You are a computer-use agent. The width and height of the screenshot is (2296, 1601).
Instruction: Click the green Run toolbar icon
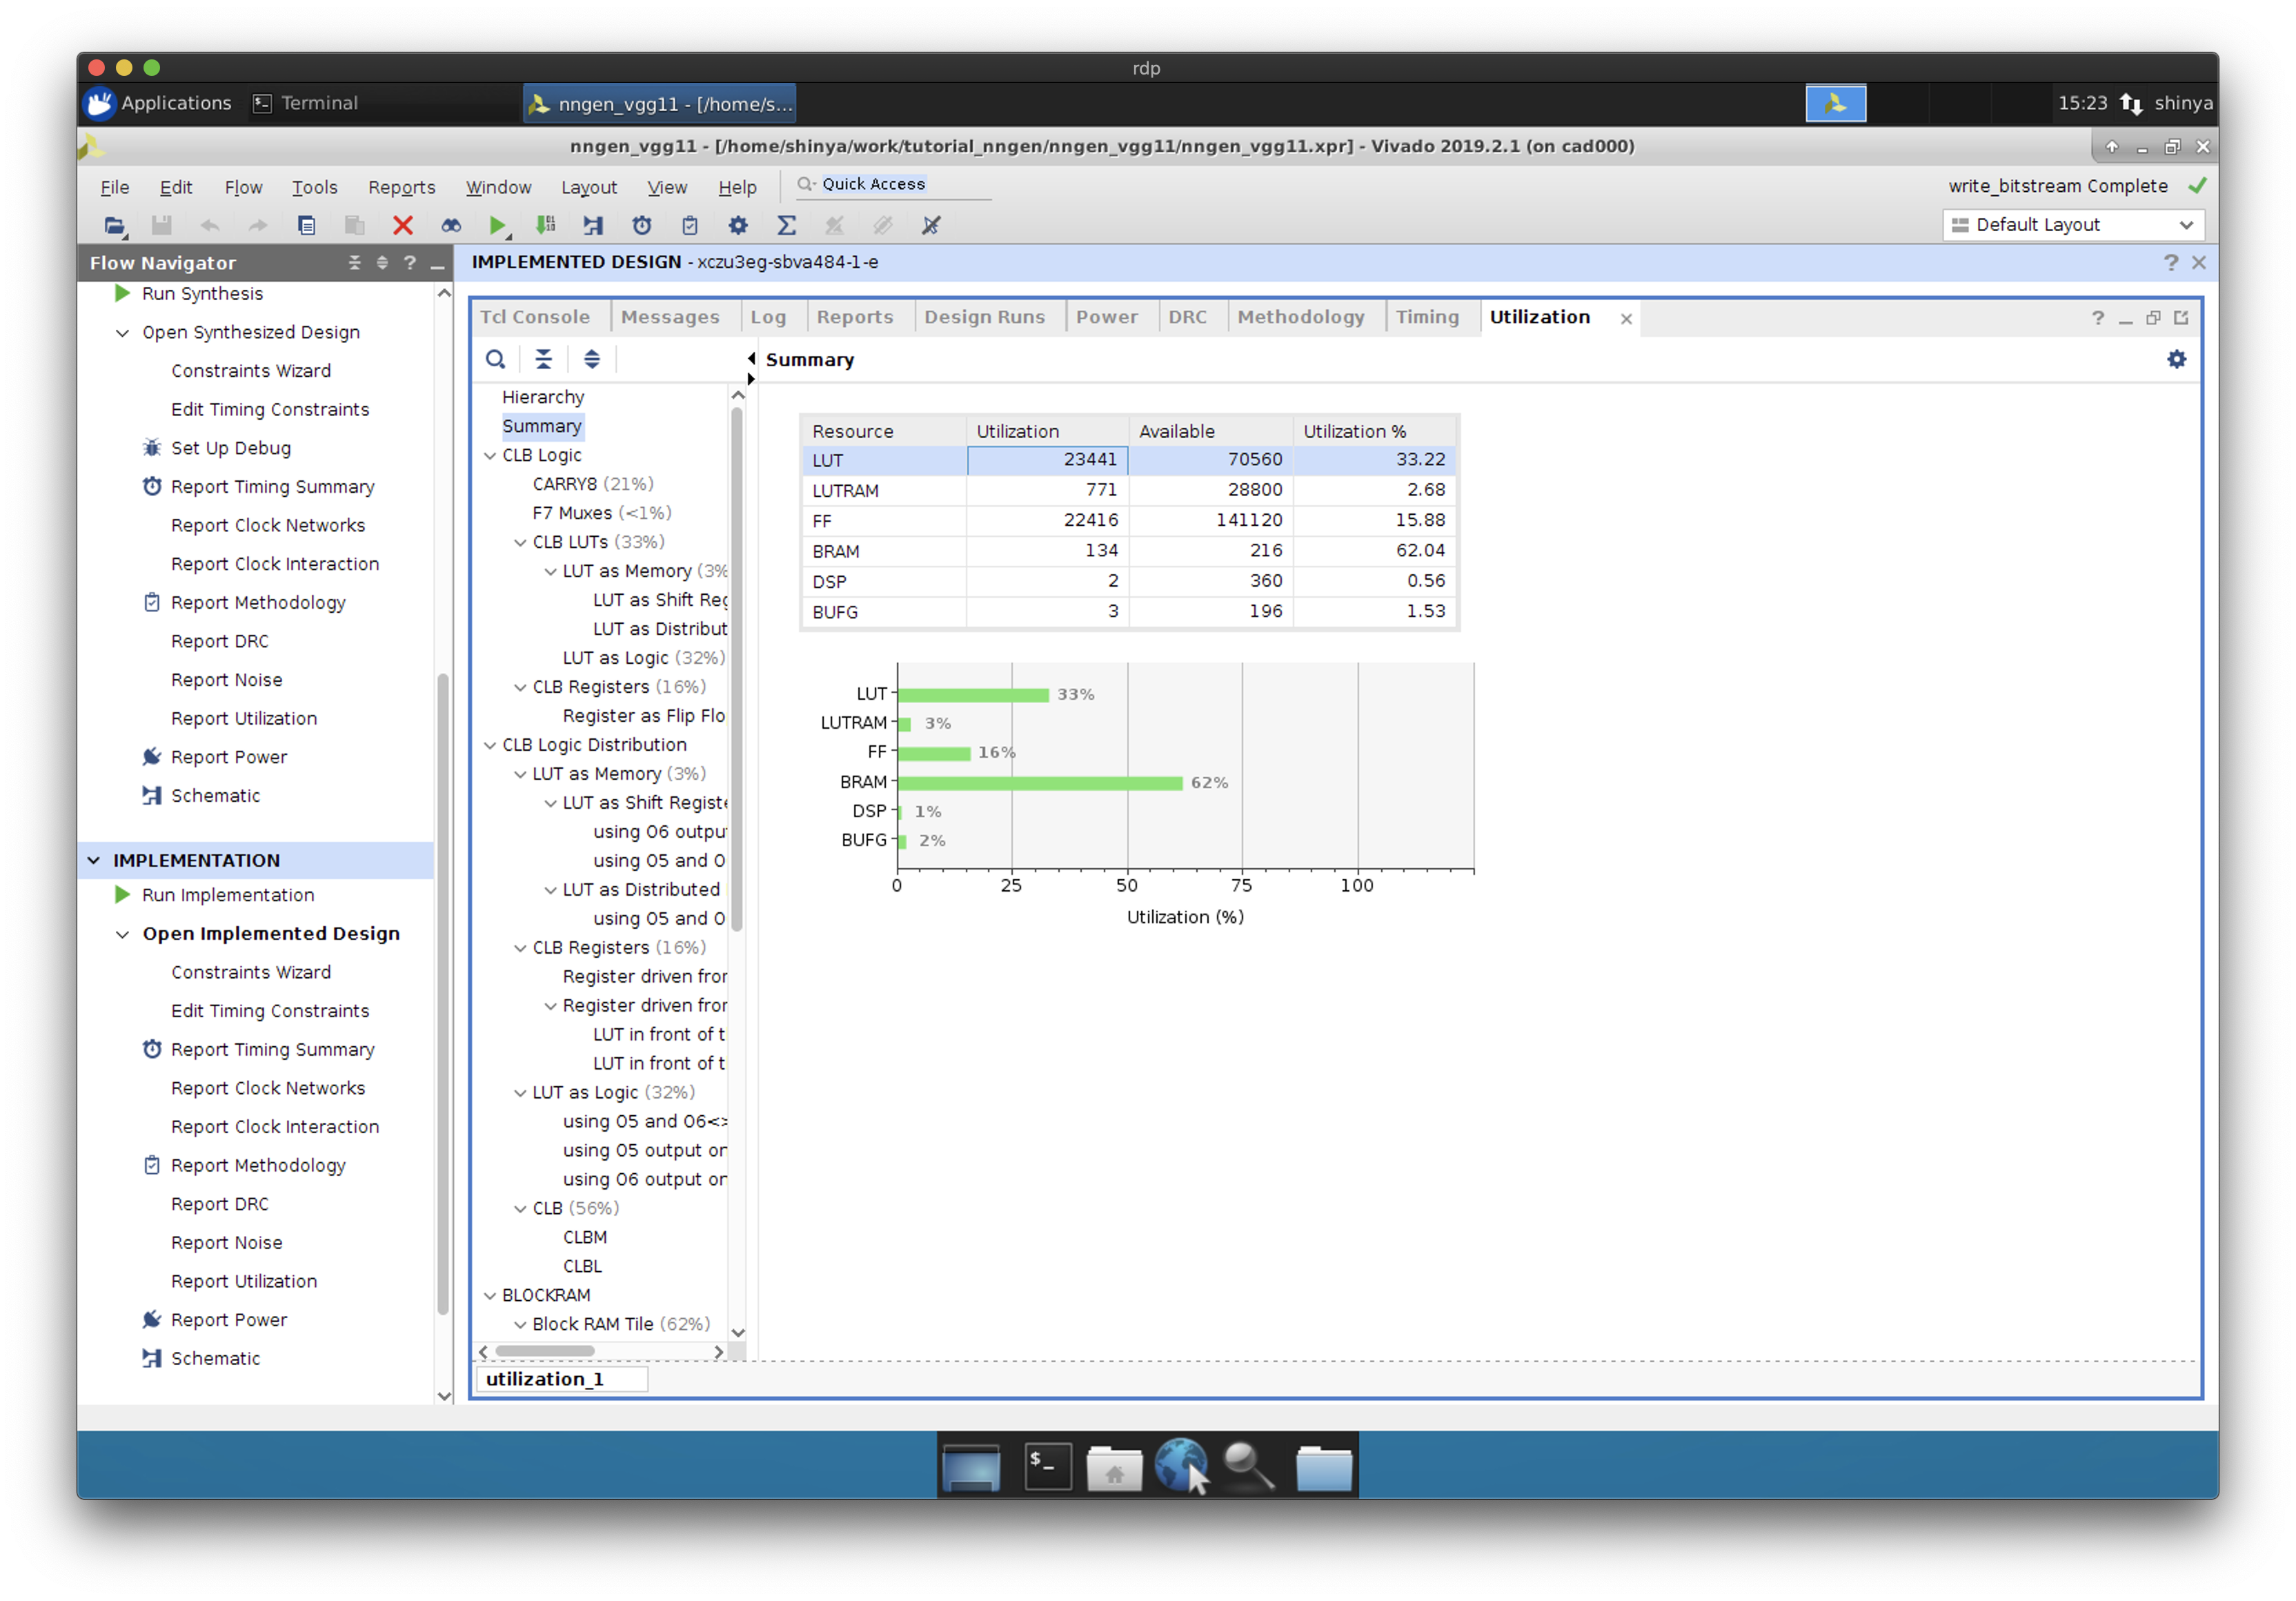[497, 225]
